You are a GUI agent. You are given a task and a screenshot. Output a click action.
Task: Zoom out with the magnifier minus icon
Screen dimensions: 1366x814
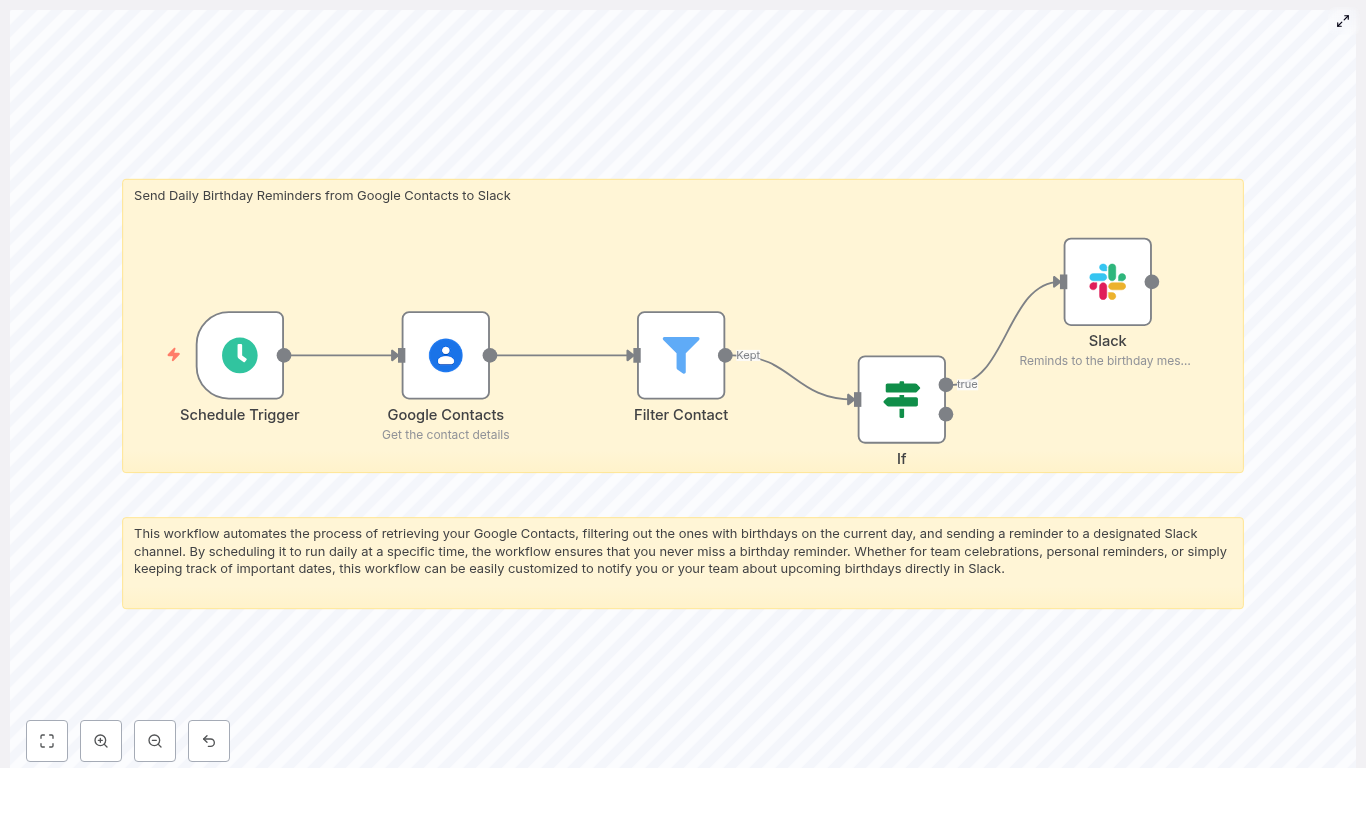coord(155,741)
